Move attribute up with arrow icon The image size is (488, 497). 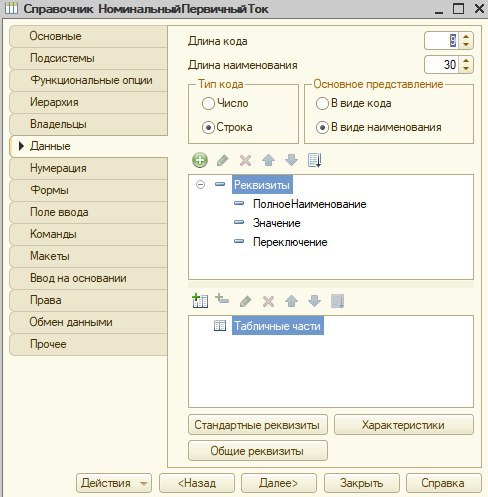click(268, 160)
